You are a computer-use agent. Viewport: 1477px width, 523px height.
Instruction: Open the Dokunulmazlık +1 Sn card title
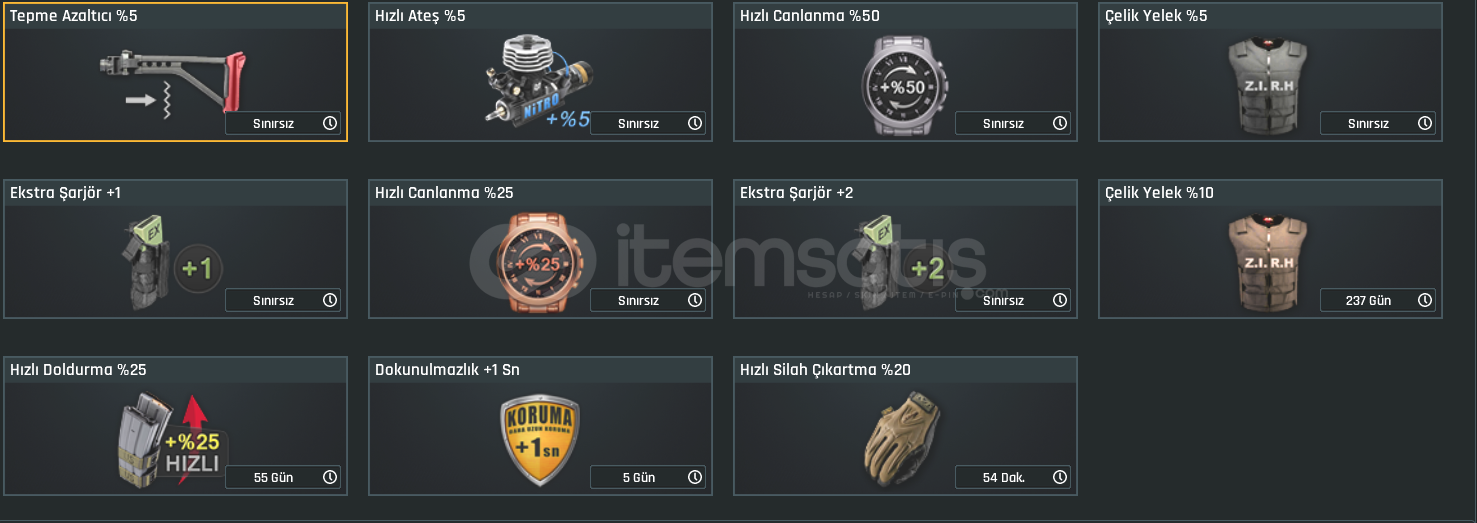pos(447,370)
